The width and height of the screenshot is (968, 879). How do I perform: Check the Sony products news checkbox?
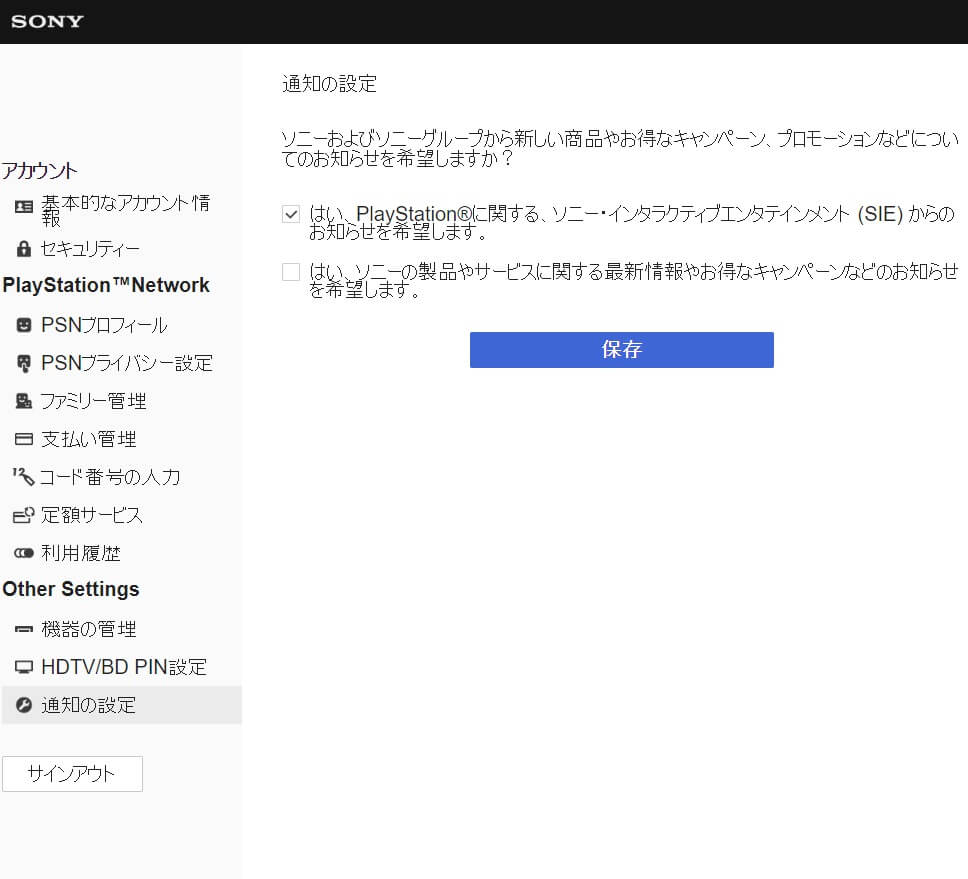tap(291, 272)
